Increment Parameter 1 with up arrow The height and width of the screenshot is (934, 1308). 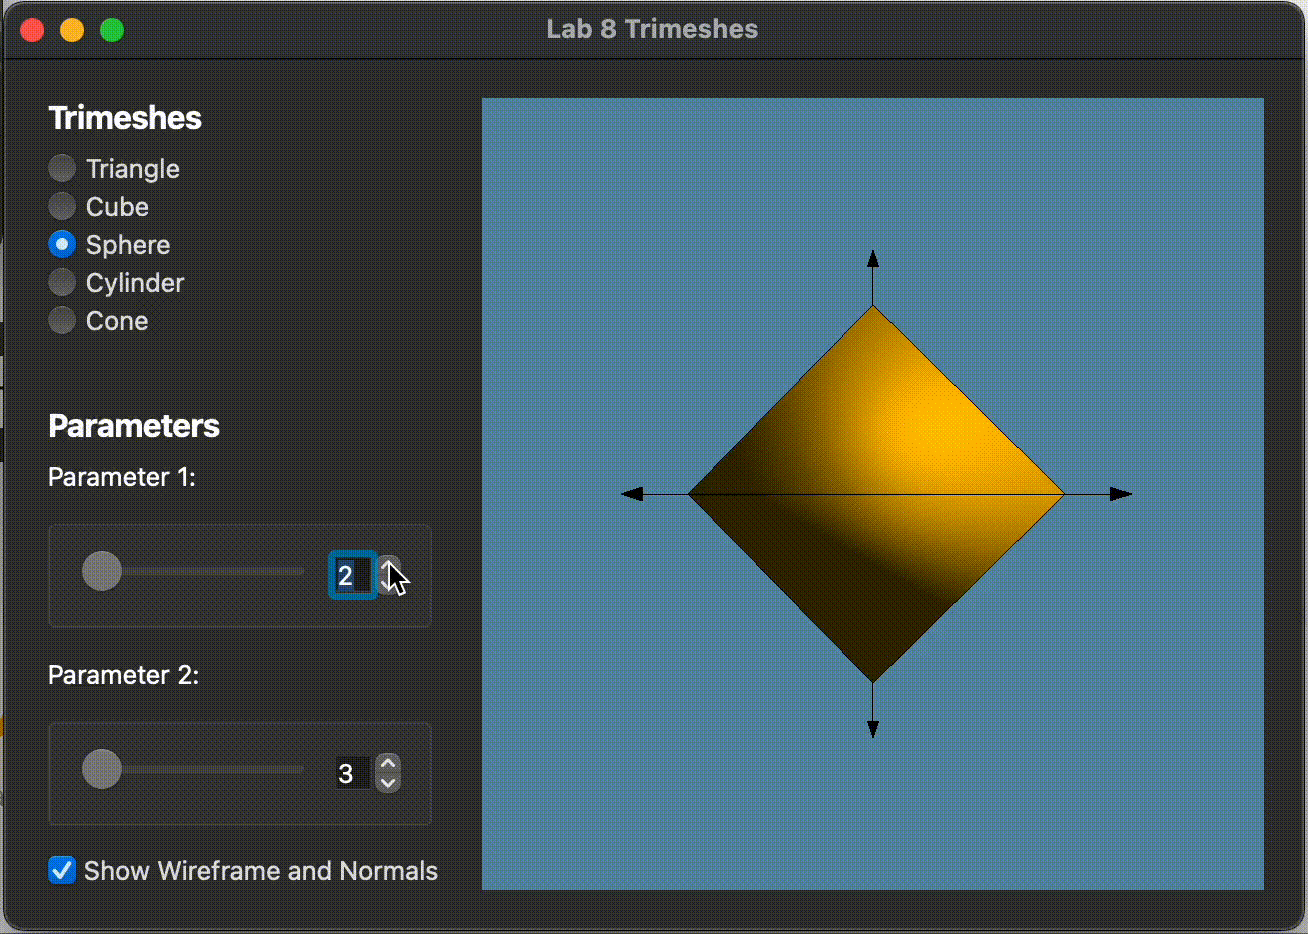point(389,566)
